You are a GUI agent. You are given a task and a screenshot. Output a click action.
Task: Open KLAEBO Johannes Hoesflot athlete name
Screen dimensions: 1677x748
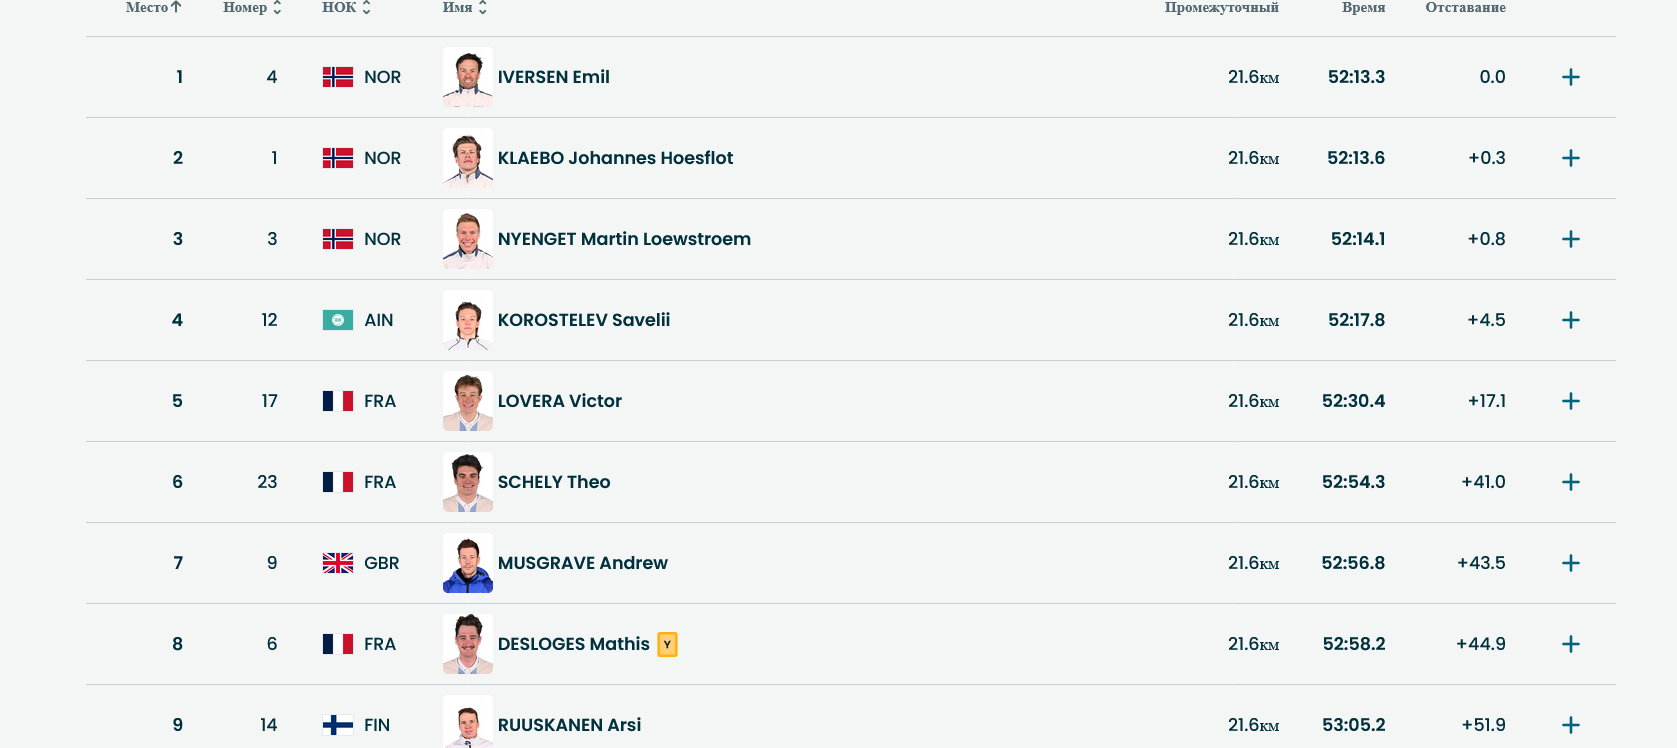pos(615,158)
